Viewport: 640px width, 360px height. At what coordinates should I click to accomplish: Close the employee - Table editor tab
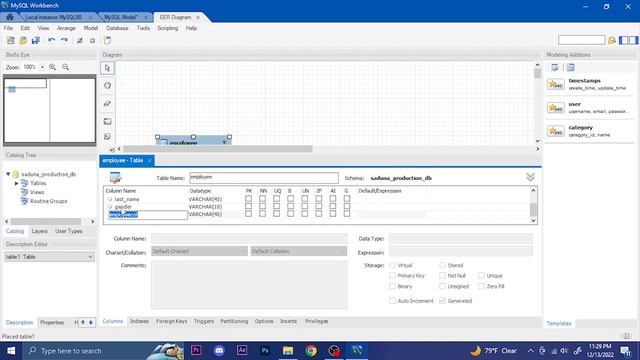(149, 160)
